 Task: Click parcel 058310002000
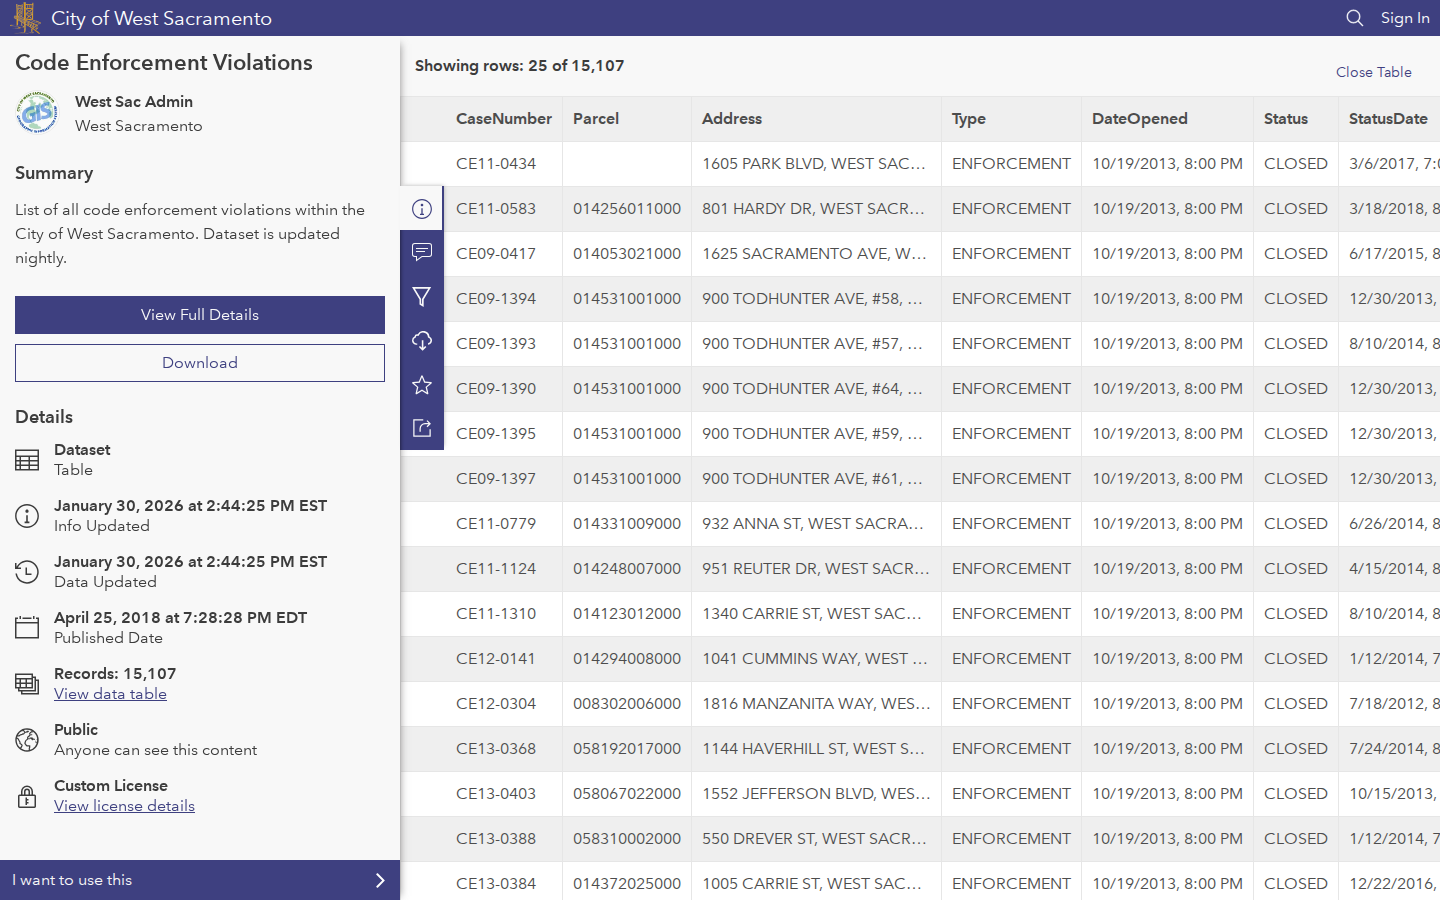(x=627, y=839)
